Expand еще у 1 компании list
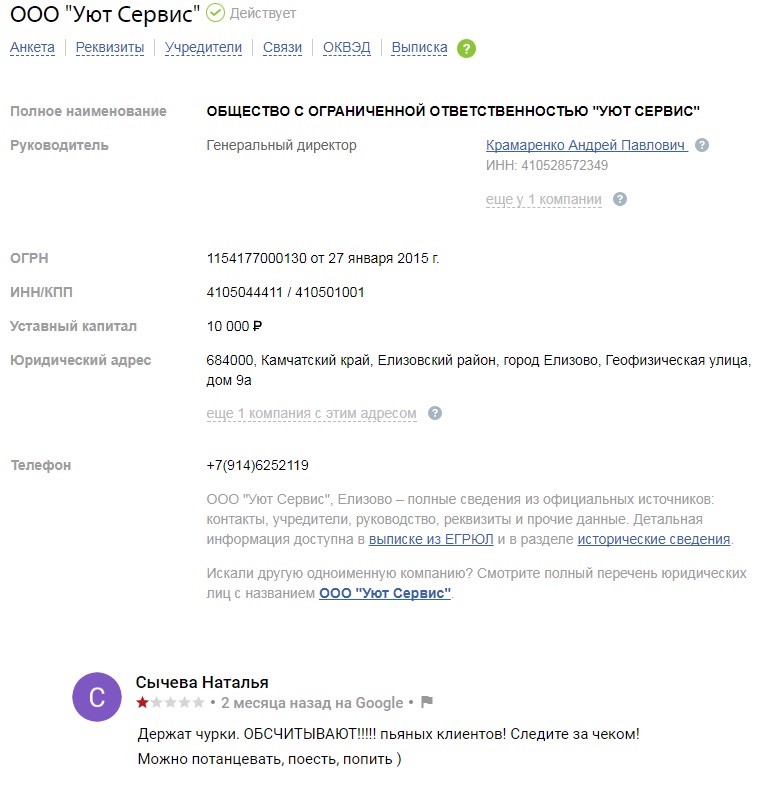782x786 pixels. [543, 200]
